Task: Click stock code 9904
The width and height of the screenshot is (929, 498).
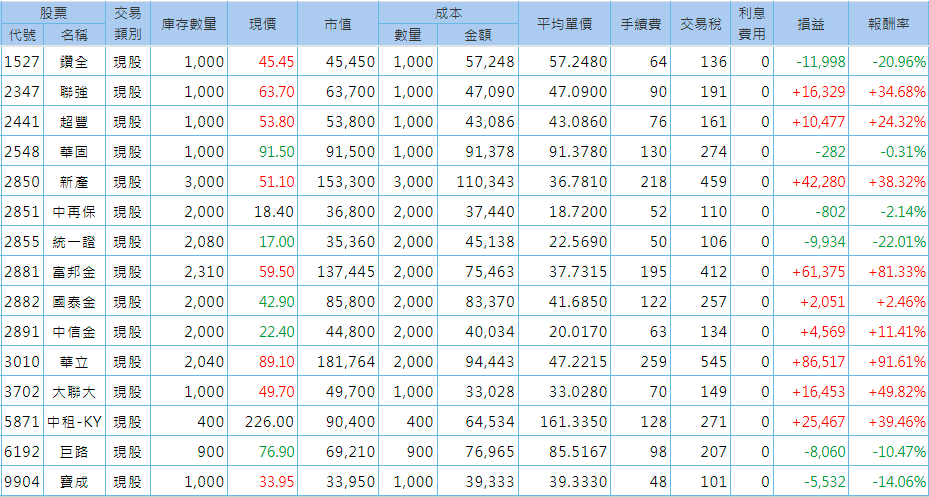Action: click(22, 482)
